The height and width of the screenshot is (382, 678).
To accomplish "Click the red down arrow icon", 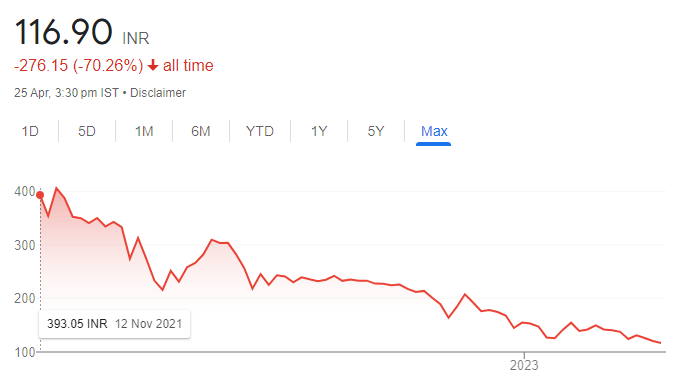I will tap(153, 65).
